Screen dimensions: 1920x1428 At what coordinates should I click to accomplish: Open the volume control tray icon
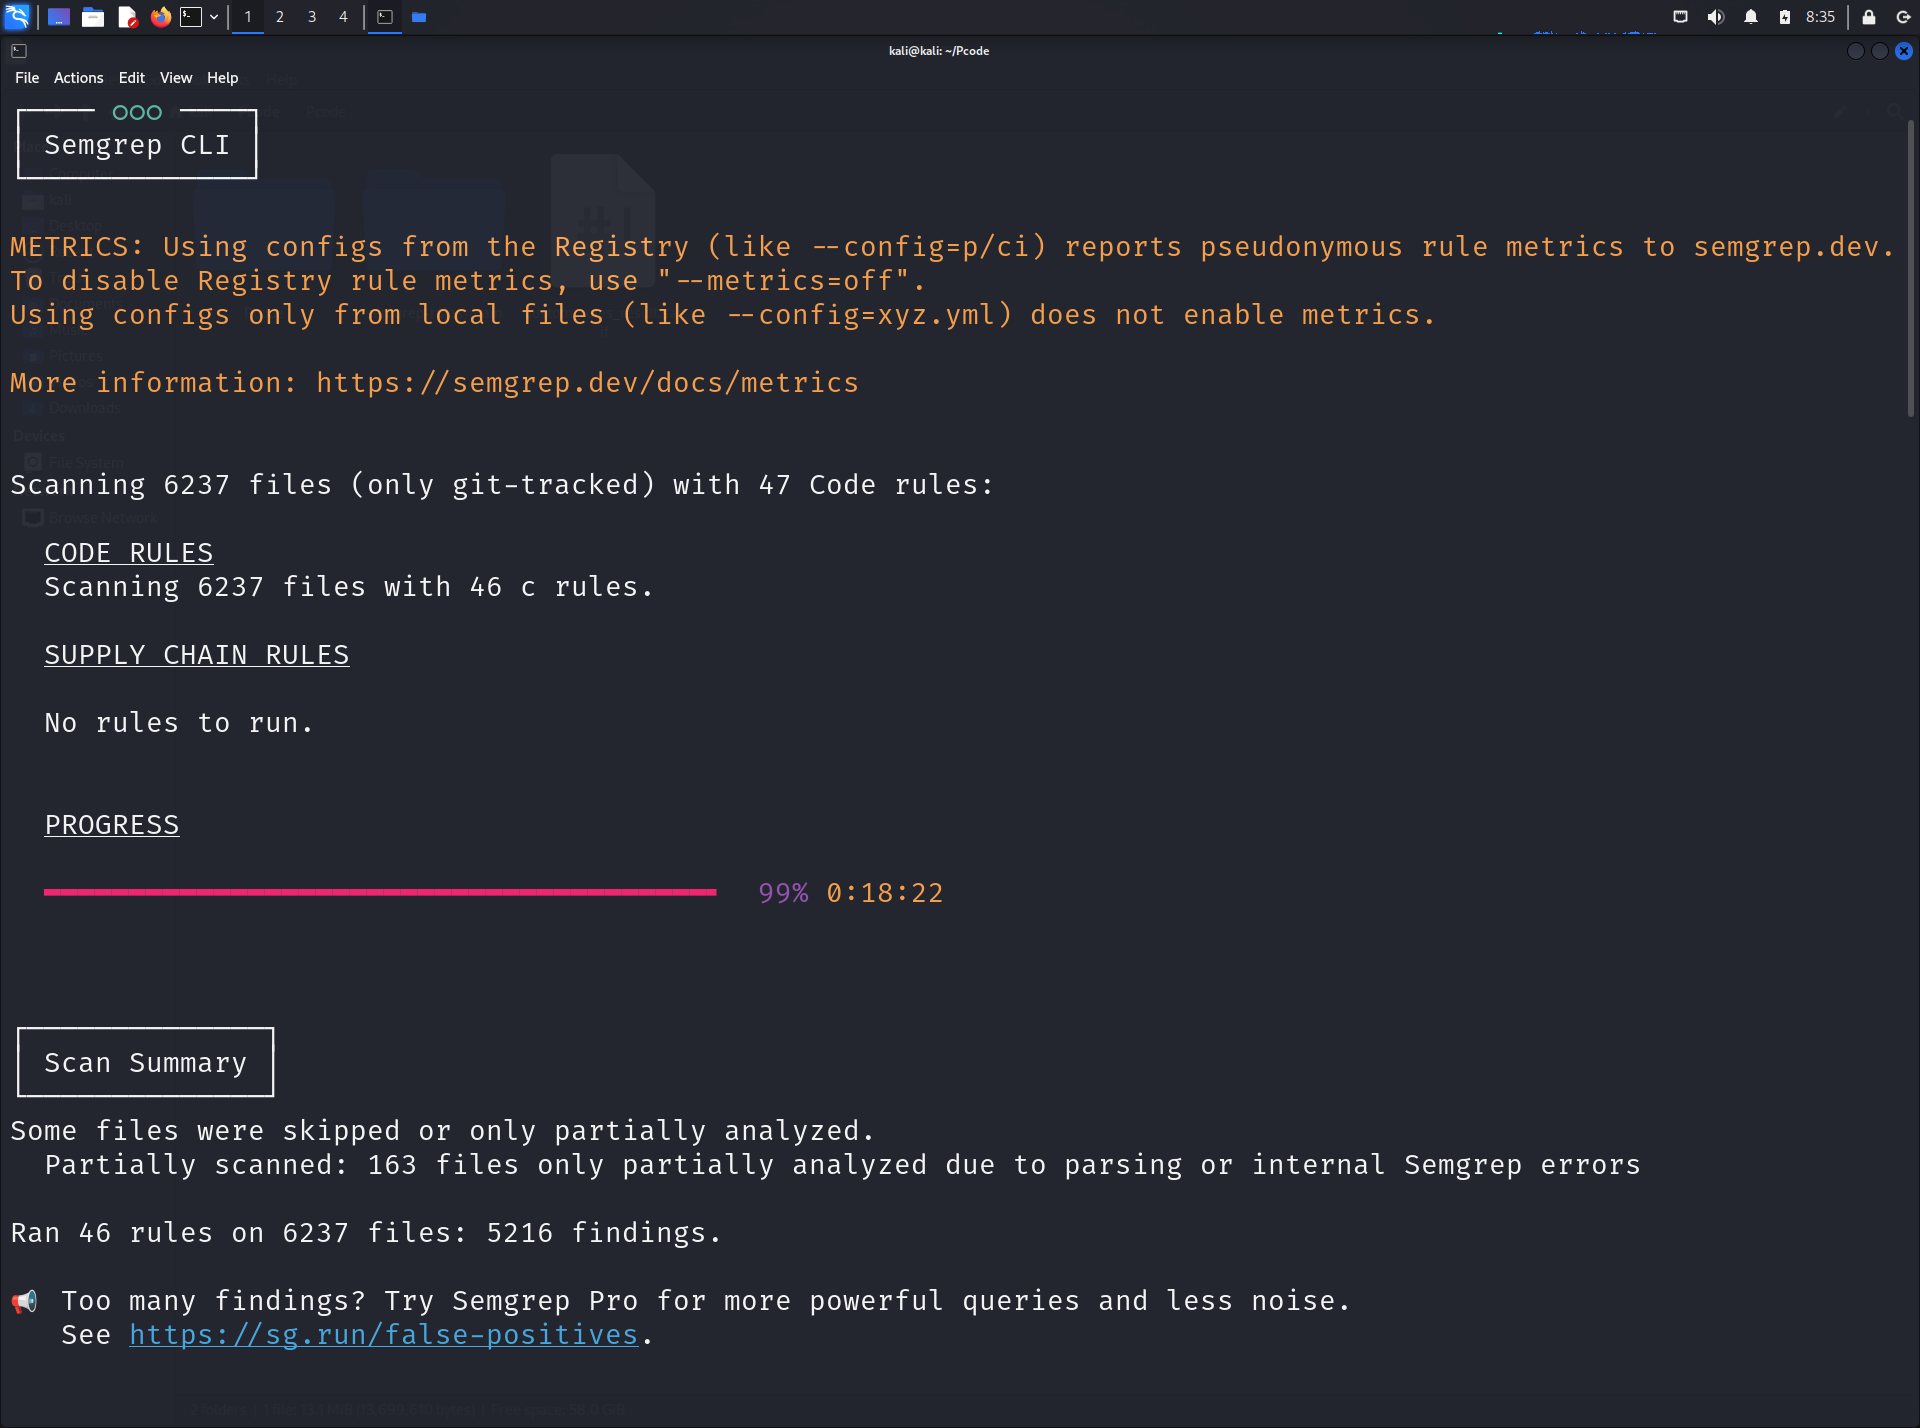1716,17
